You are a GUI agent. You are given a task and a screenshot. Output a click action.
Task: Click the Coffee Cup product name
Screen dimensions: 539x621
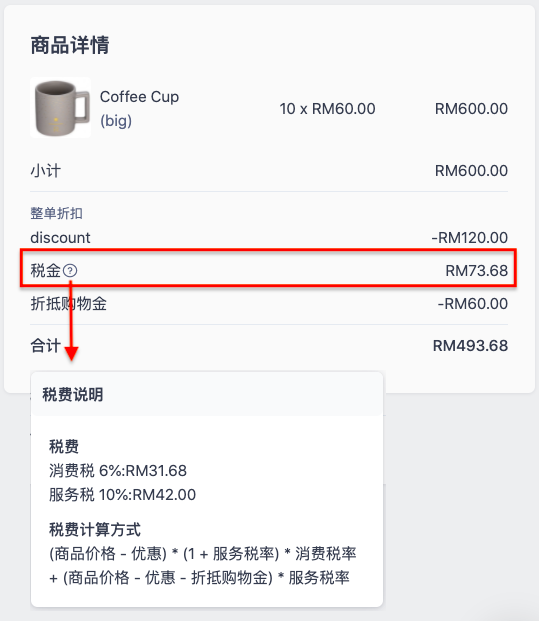pyautogui.click(x=139, y=97)
